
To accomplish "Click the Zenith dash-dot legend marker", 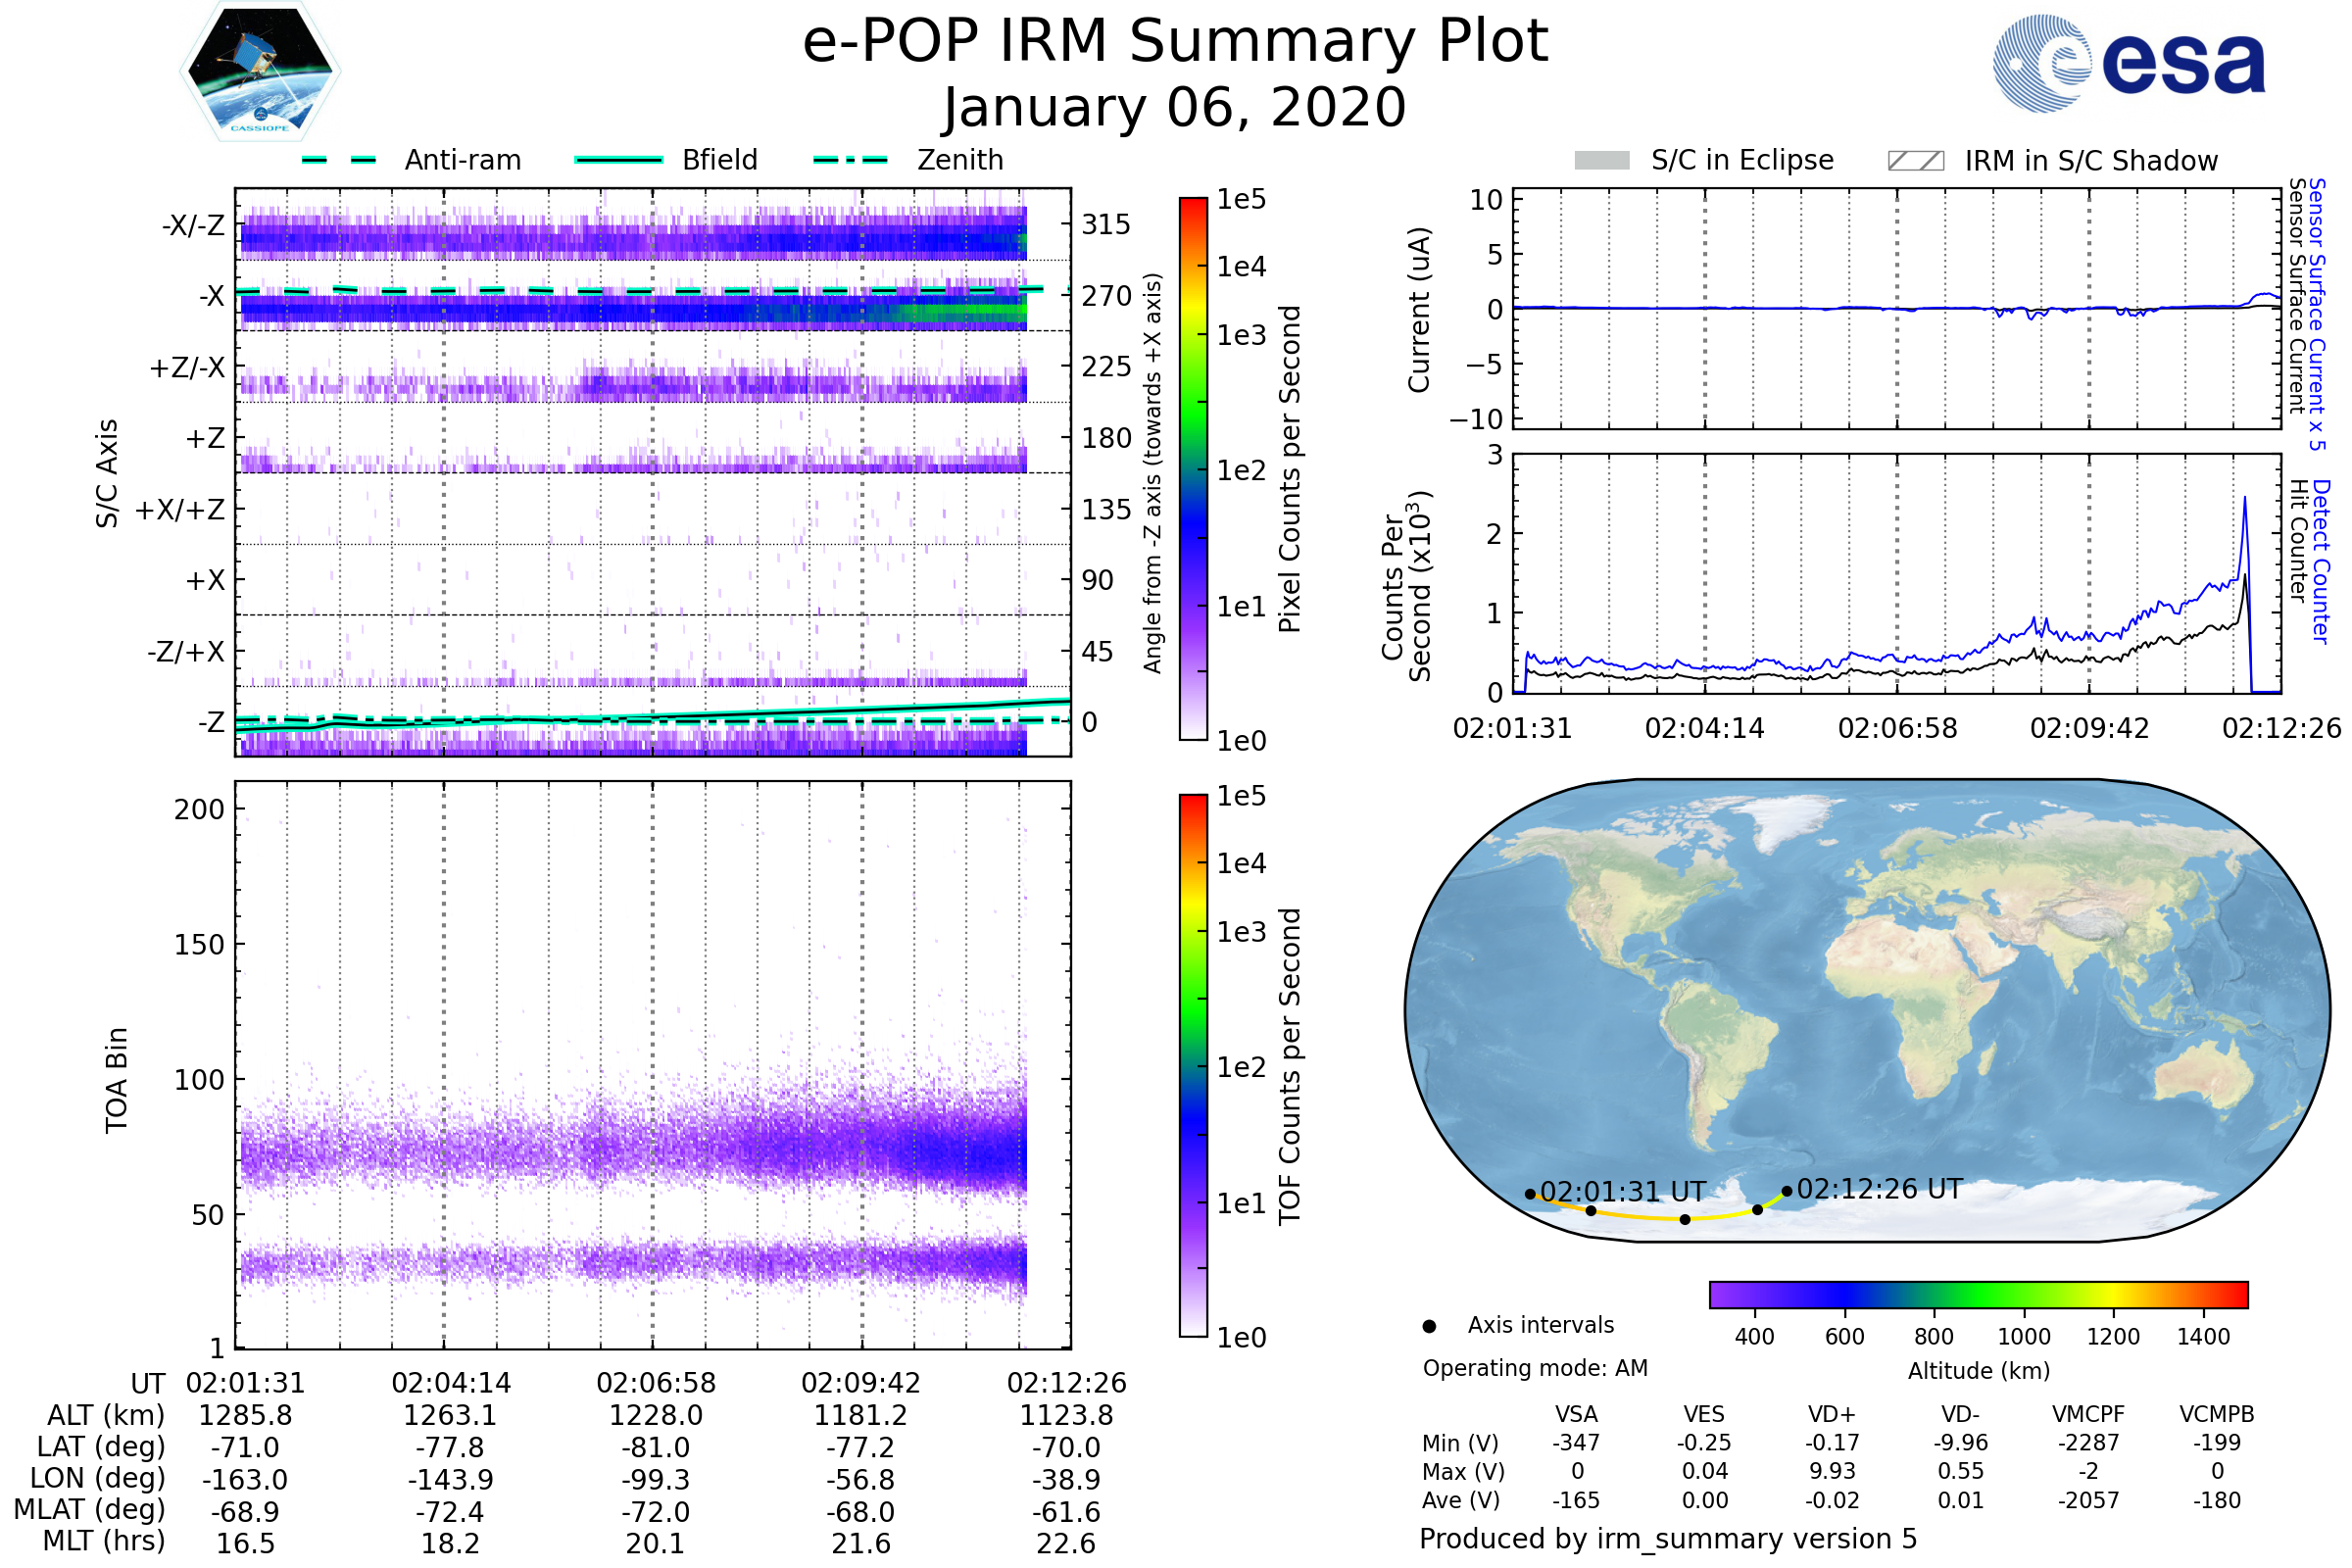I will point(851,160).
